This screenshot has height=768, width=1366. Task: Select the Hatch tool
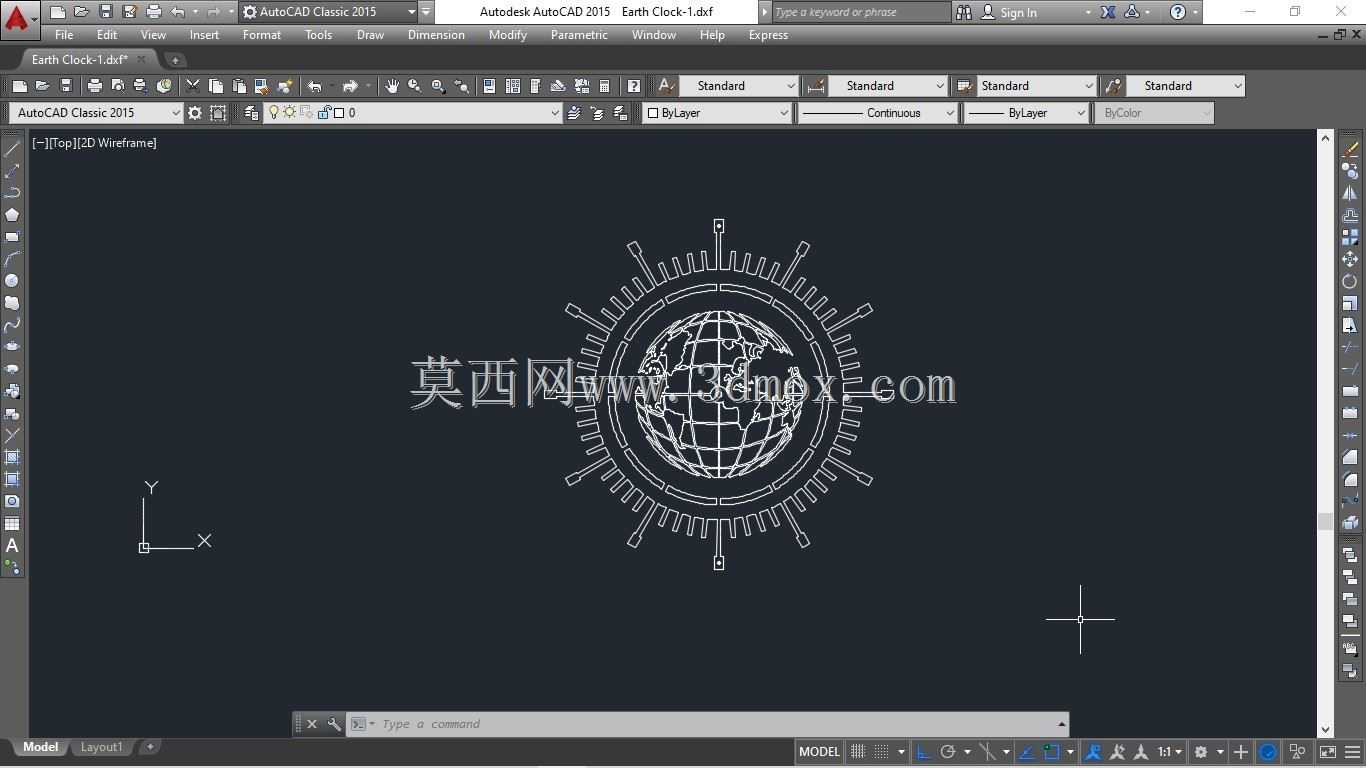12,457
